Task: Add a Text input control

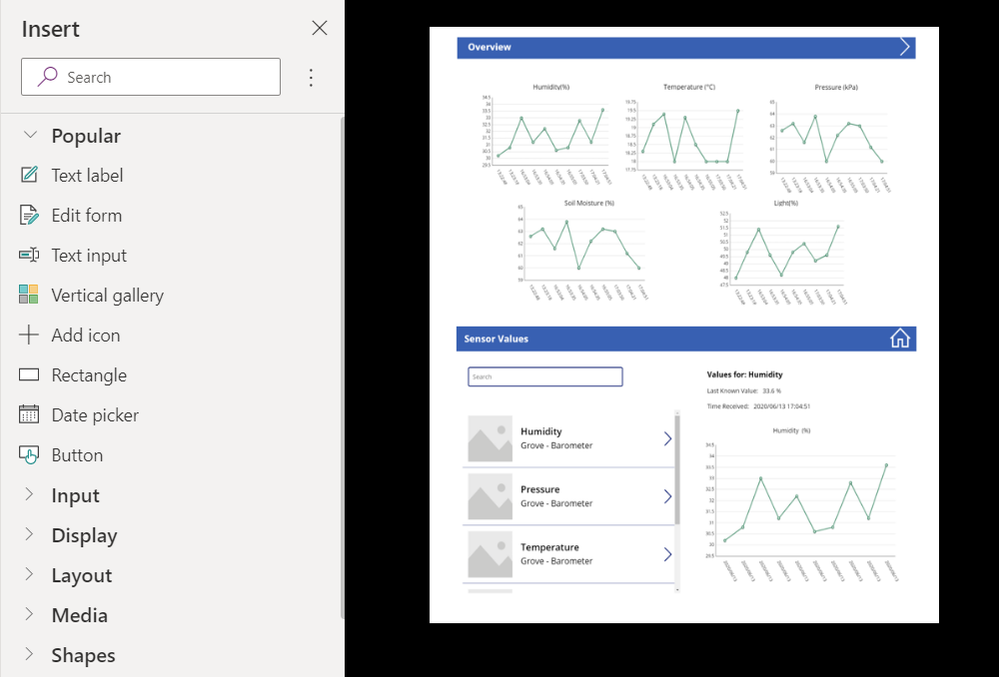Action: point(89,255)
